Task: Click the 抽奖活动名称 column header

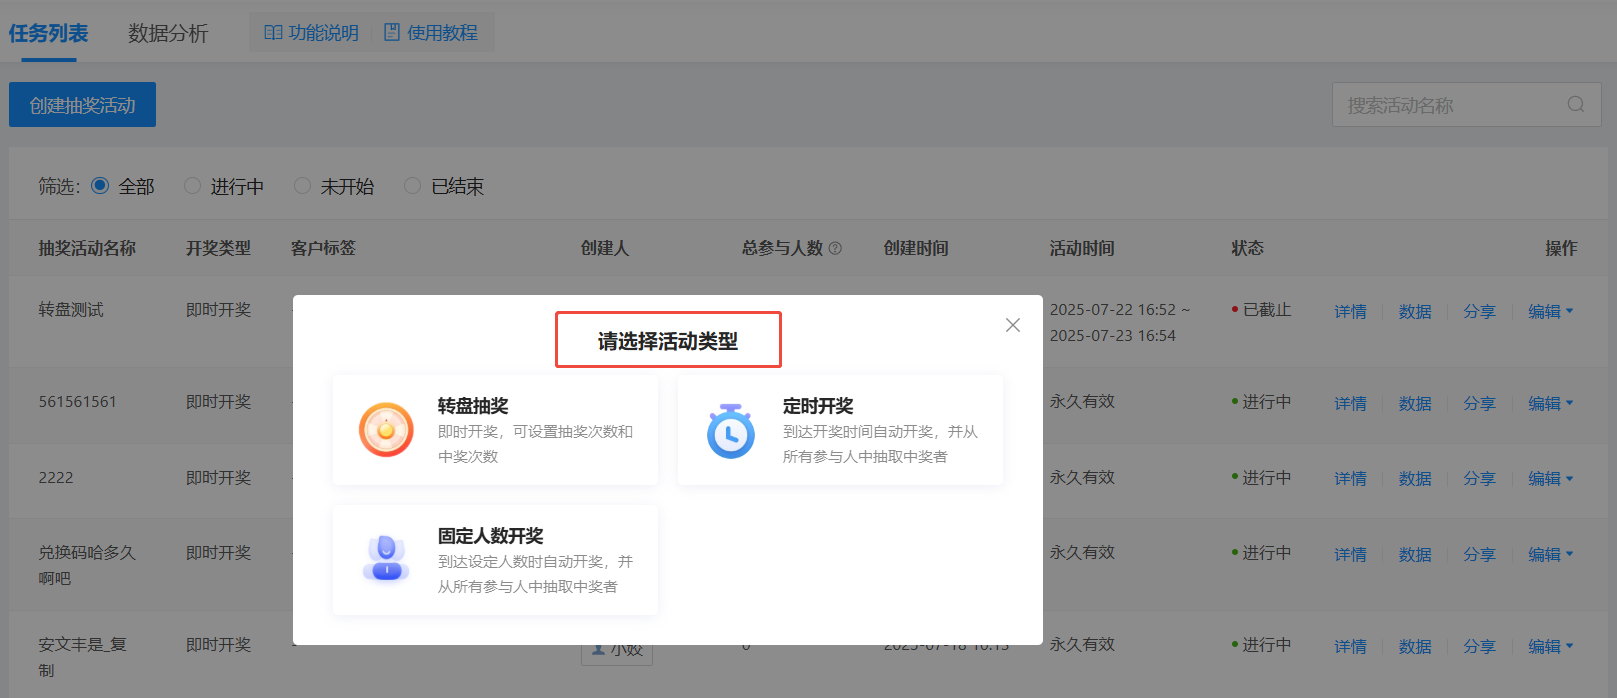Action: pos(87,248)
